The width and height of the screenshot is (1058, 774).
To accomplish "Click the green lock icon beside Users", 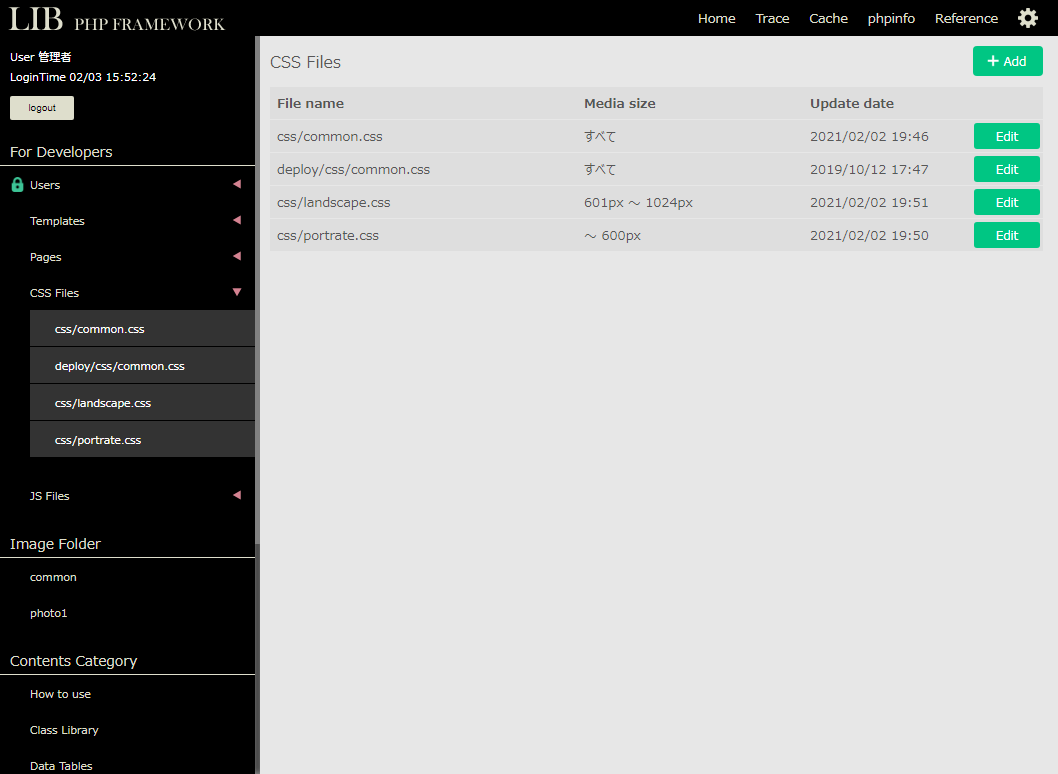I will click(x=17, y=185).
